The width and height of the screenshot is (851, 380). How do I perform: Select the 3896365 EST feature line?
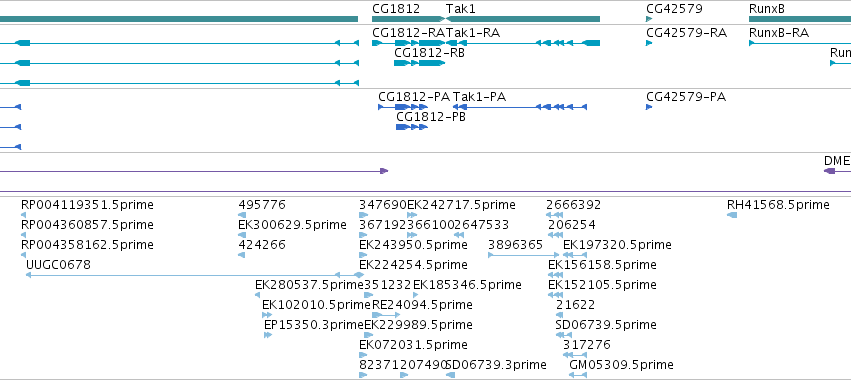[x=524, y=255]
